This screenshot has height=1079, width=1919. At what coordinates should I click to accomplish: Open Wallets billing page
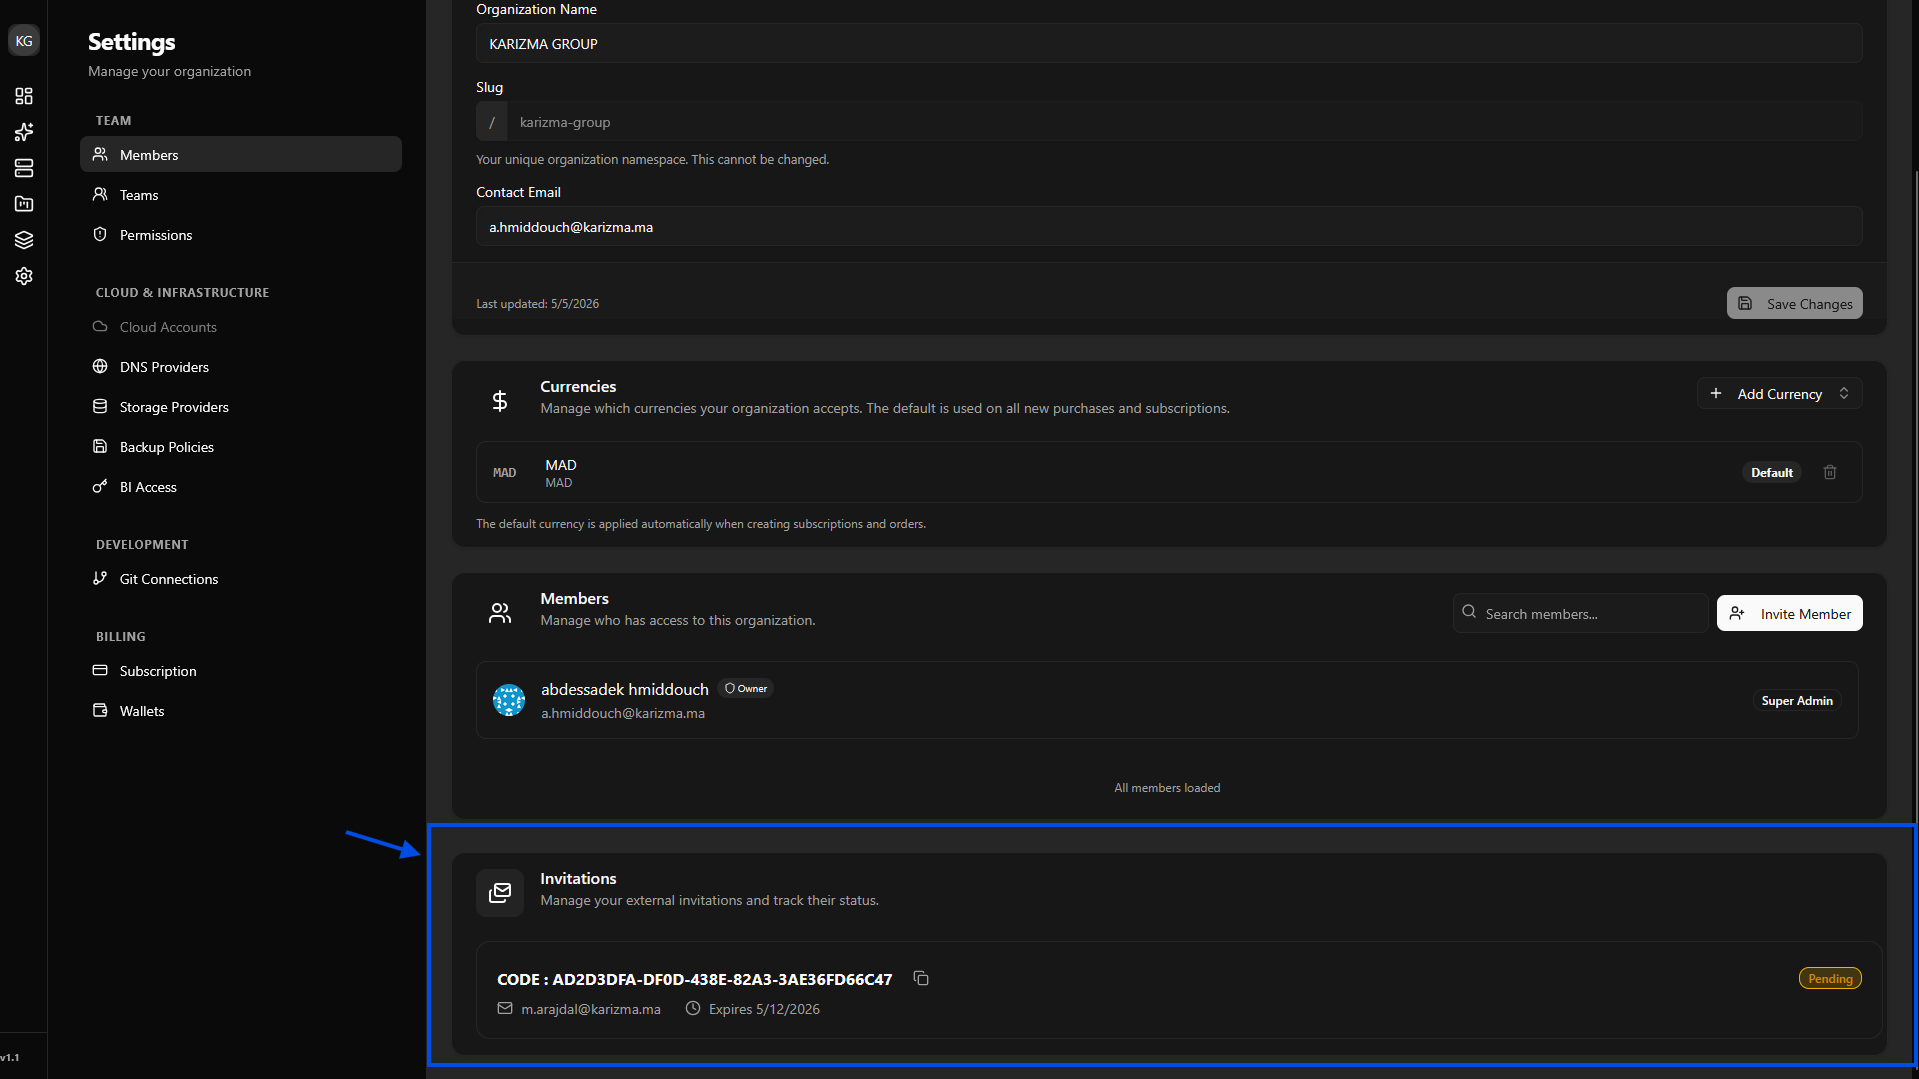click(x=241, y=711)
